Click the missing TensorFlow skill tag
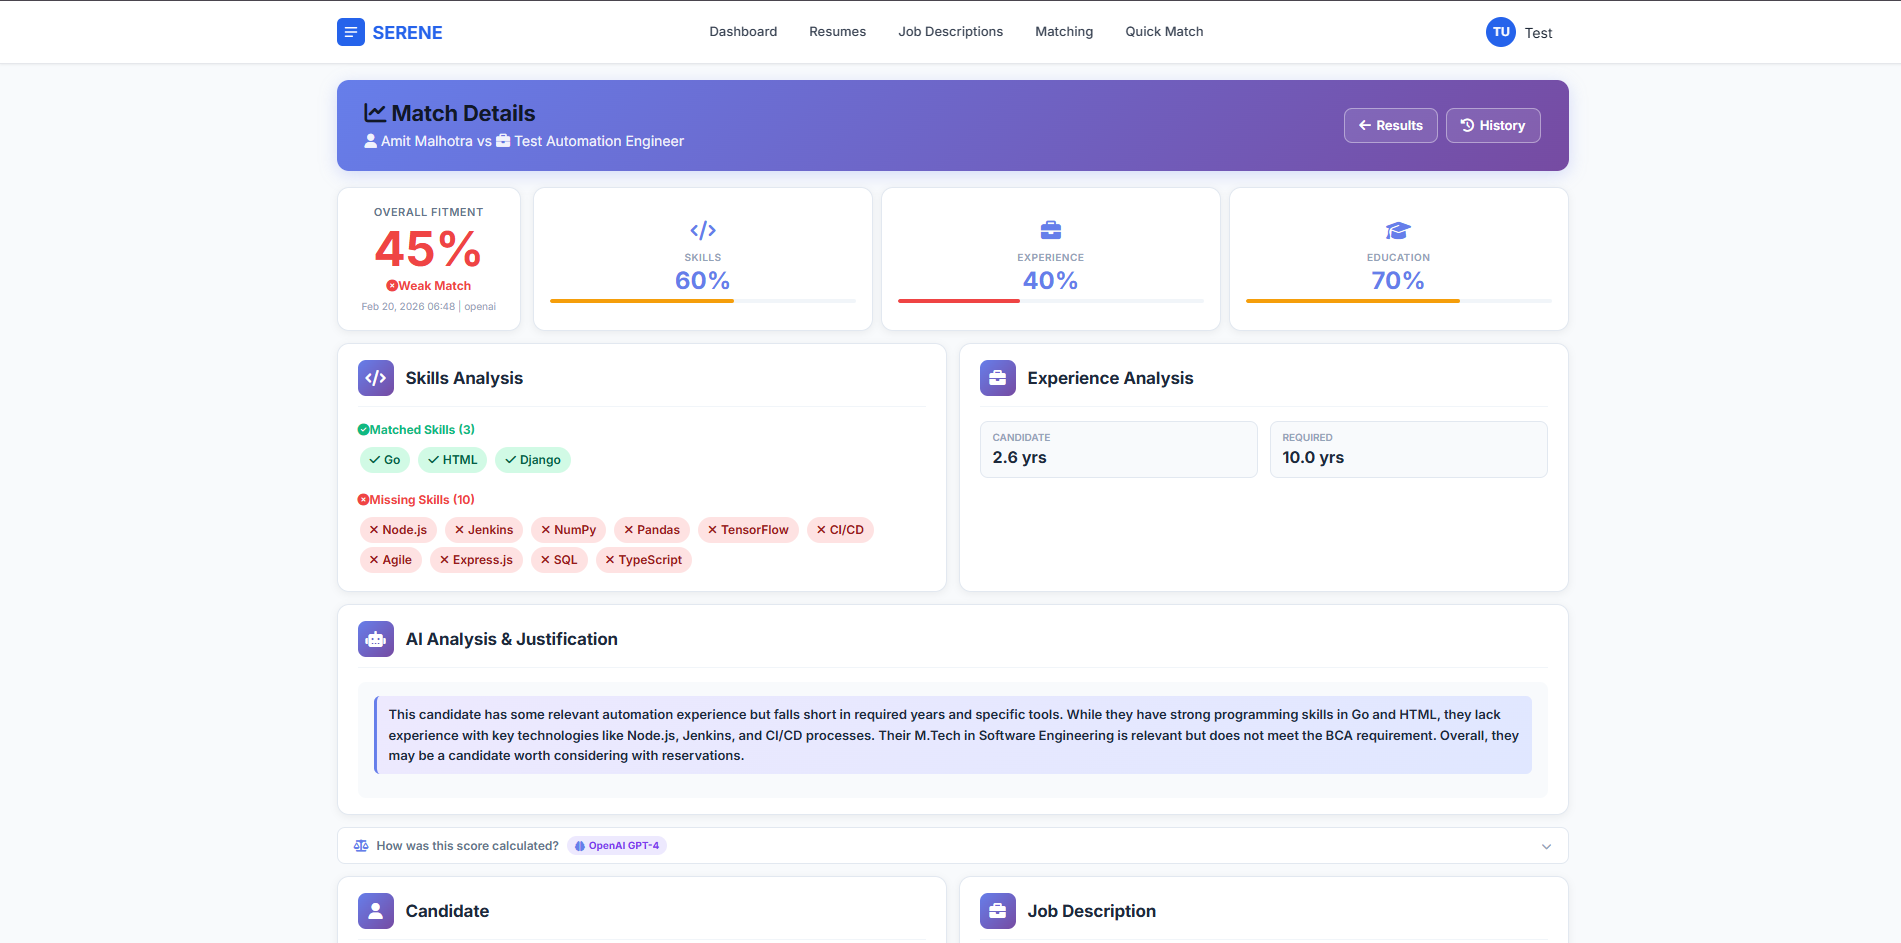1901x943 pixels. point(748,530)
